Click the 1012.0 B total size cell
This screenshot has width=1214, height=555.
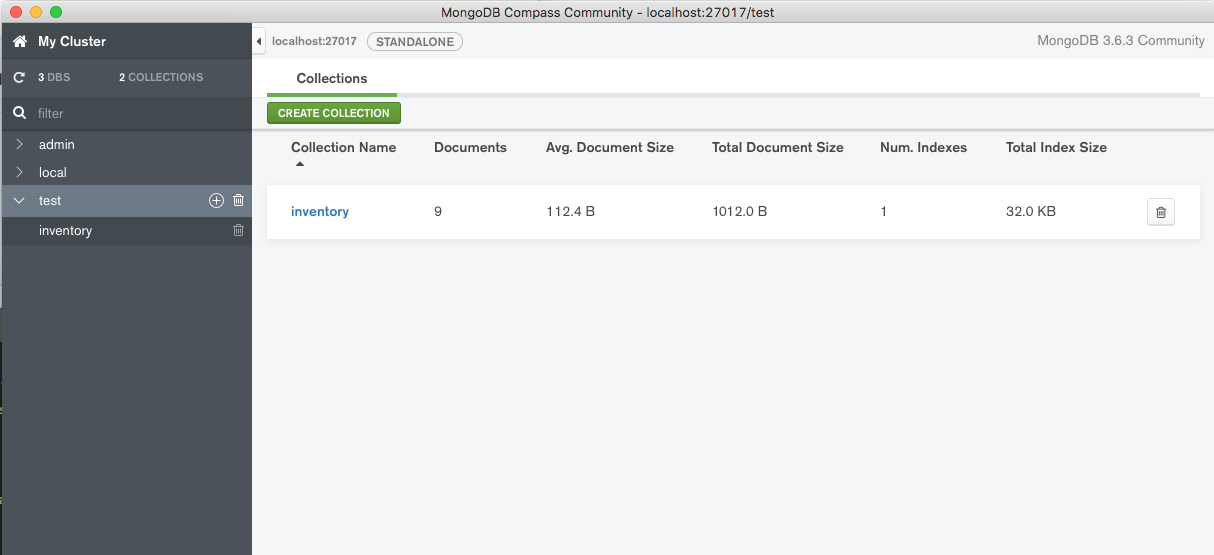pos(740,212)
